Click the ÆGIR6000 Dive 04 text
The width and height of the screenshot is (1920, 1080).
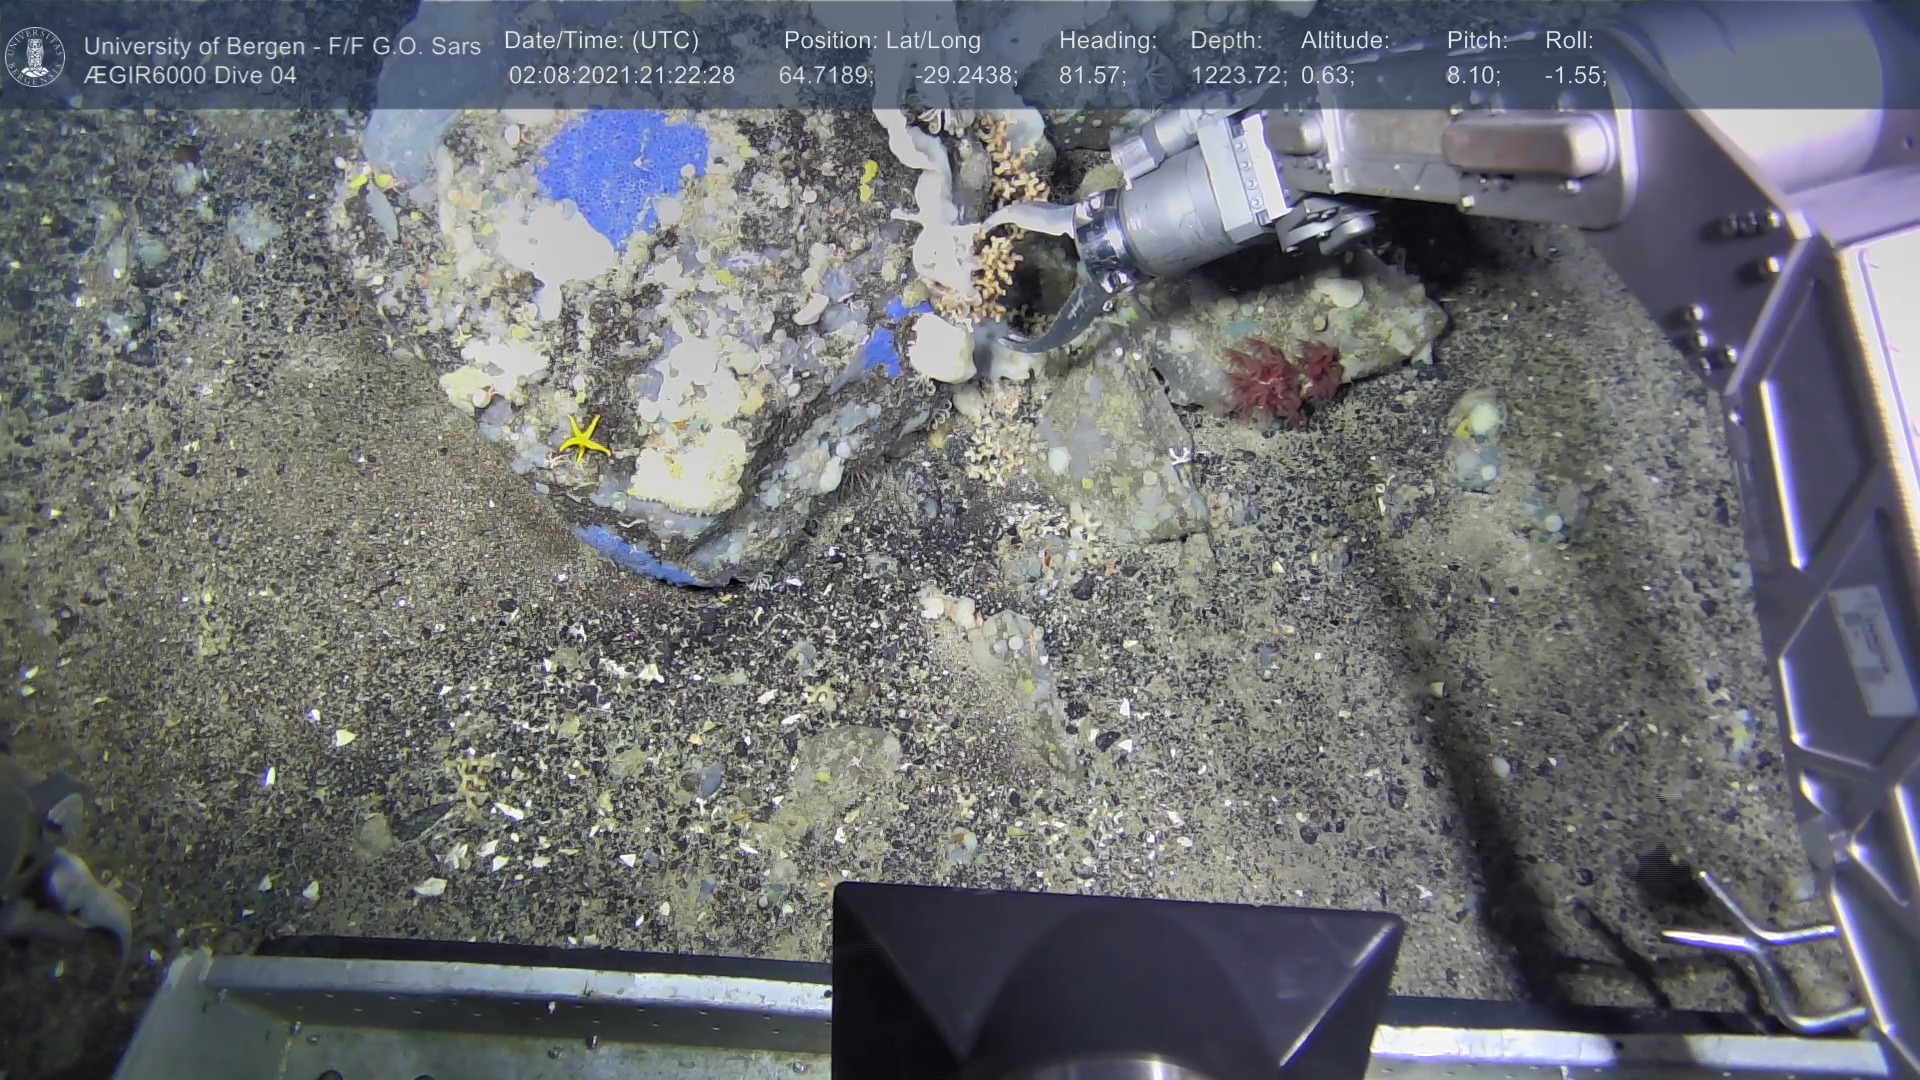pos(190,76)
